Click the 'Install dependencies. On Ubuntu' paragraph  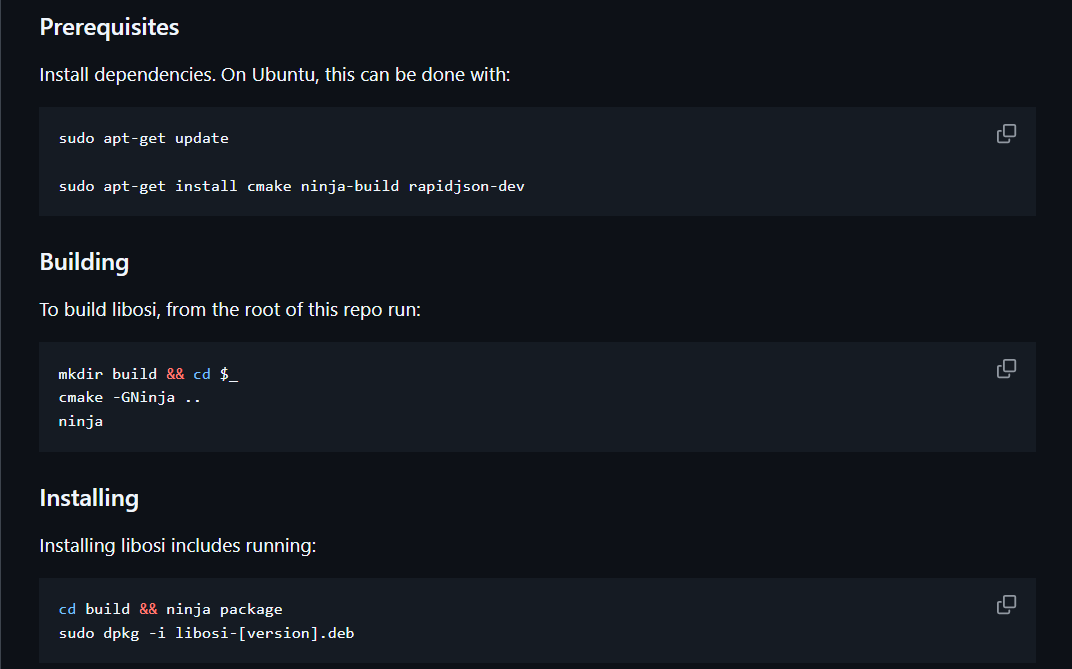coord(275,74)
